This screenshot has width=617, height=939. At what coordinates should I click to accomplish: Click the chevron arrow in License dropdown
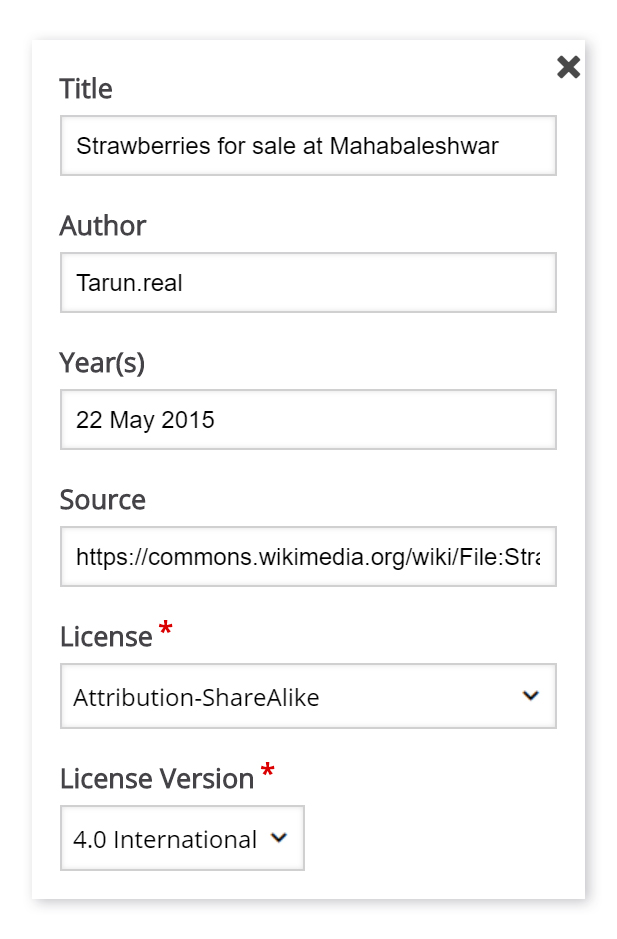pyautogui.click(x=531, y=696)
